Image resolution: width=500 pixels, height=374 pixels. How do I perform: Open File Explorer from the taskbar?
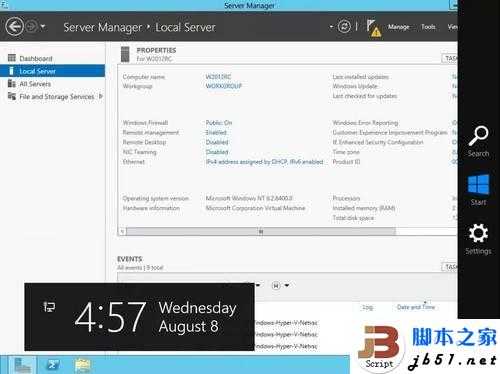coord(83,365)
